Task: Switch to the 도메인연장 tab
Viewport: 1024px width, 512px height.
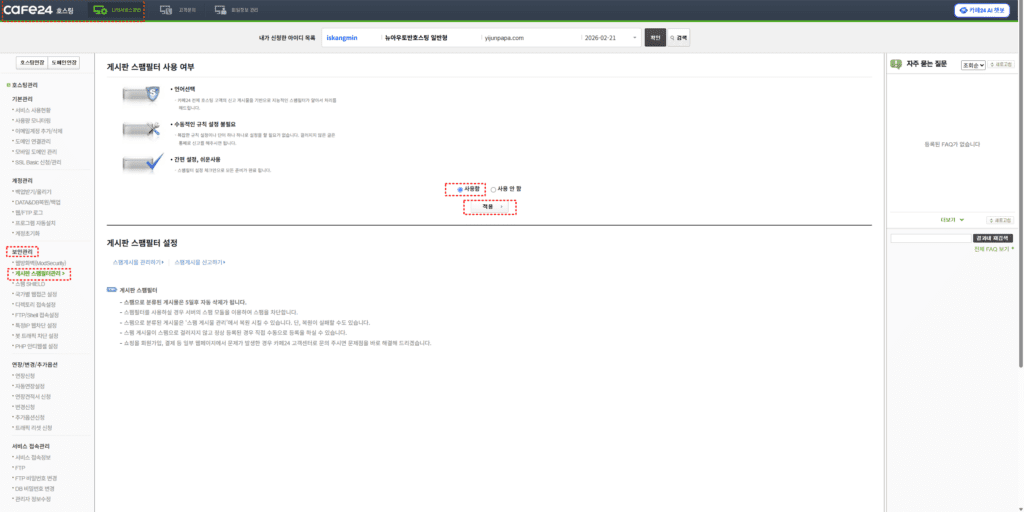Action: [64, 62]
